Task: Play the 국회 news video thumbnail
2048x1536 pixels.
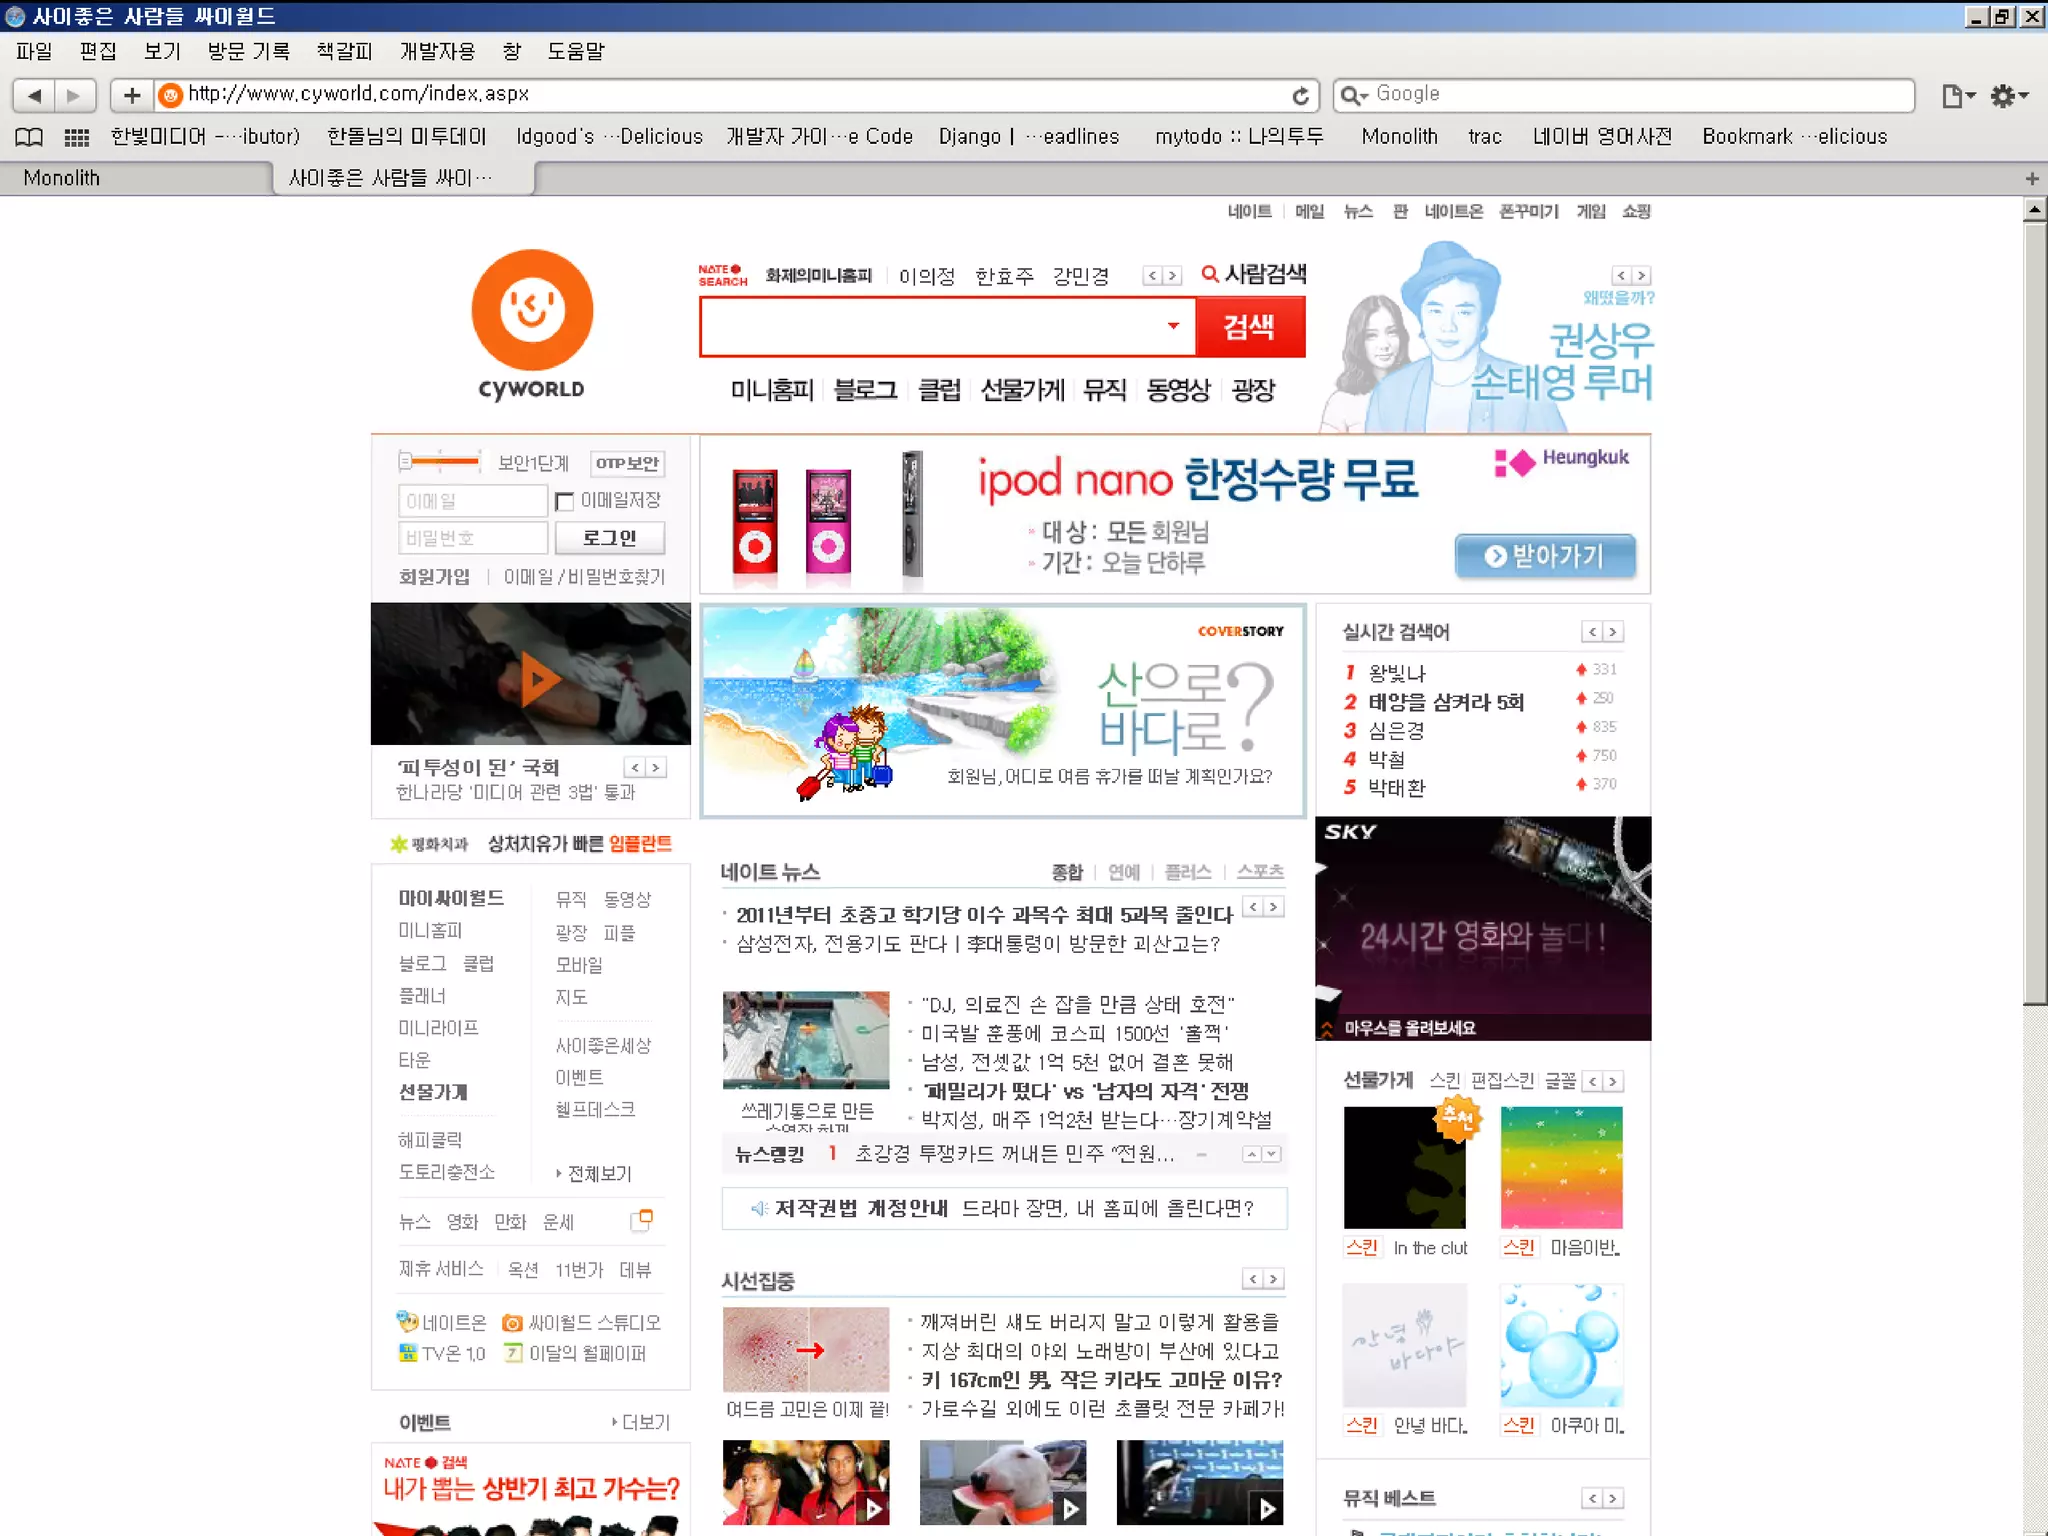Action: 537,680
